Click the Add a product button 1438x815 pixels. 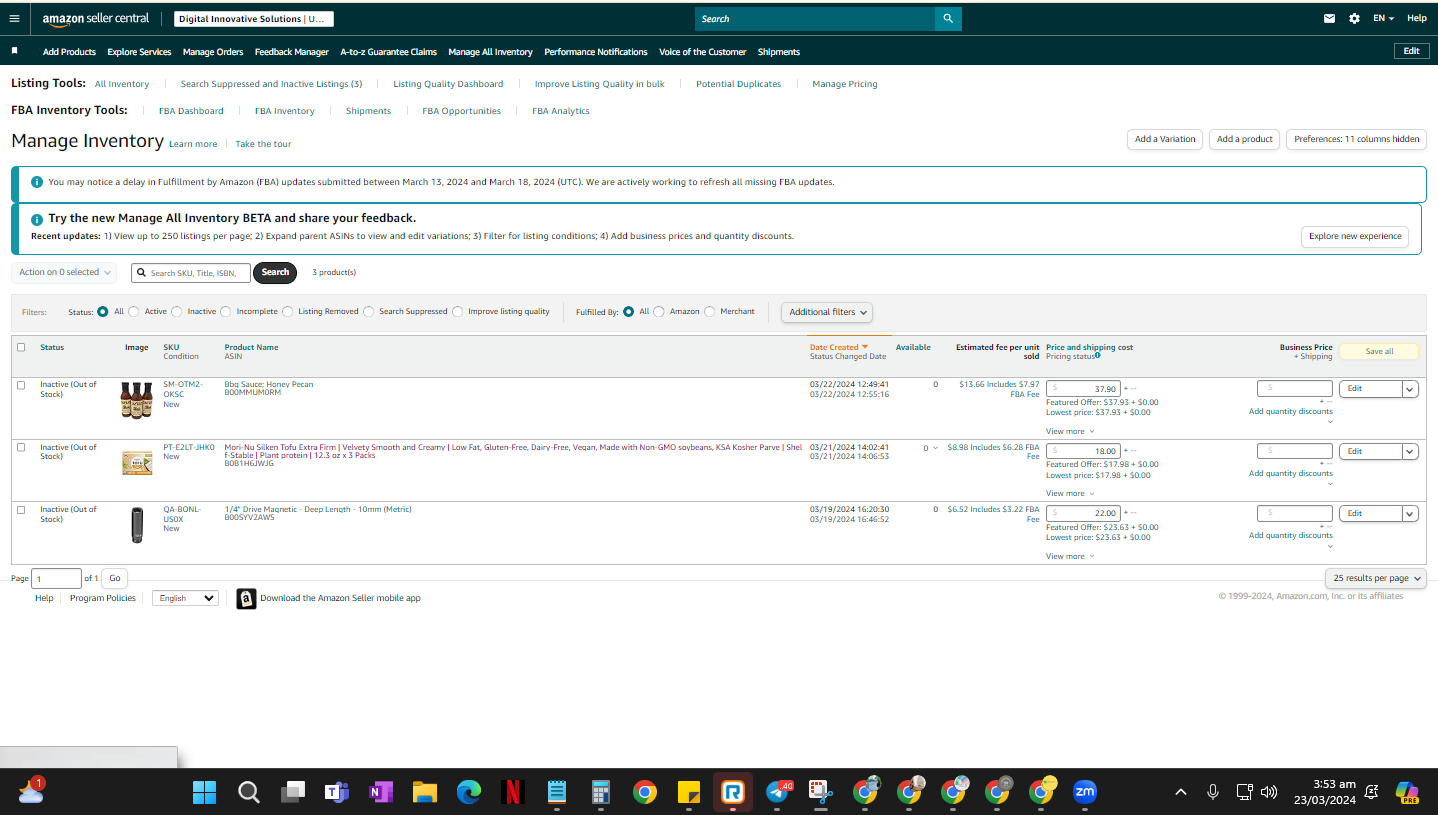(1245, 139)
